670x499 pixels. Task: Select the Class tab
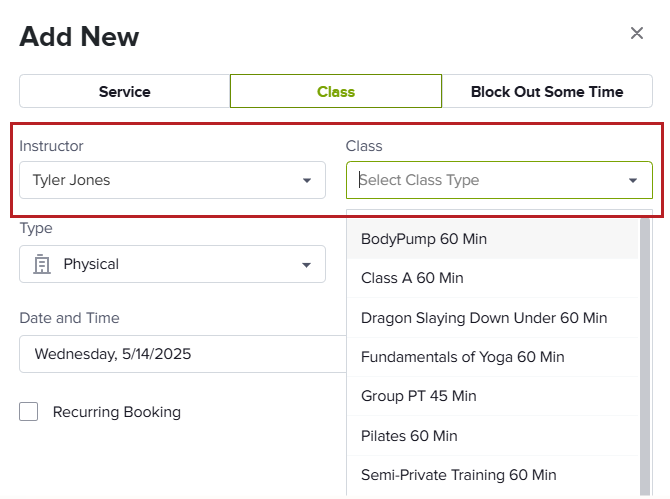pos(336,91)
